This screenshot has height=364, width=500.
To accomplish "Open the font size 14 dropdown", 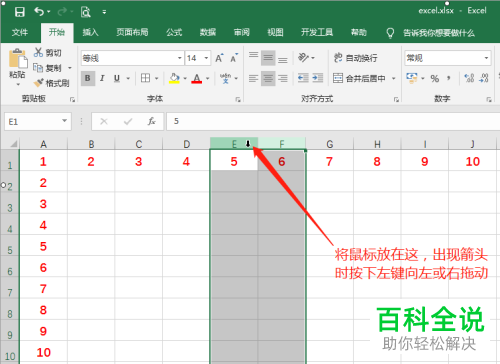I will coord(206,58).
